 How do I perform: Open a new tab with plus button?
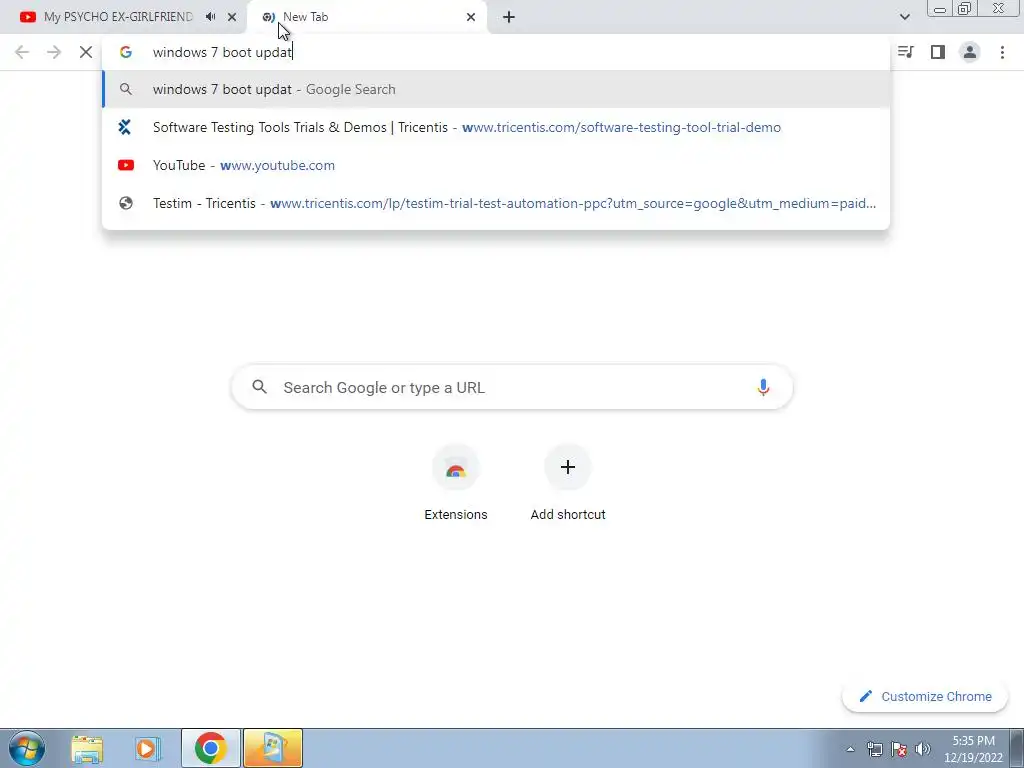[509, 17]
